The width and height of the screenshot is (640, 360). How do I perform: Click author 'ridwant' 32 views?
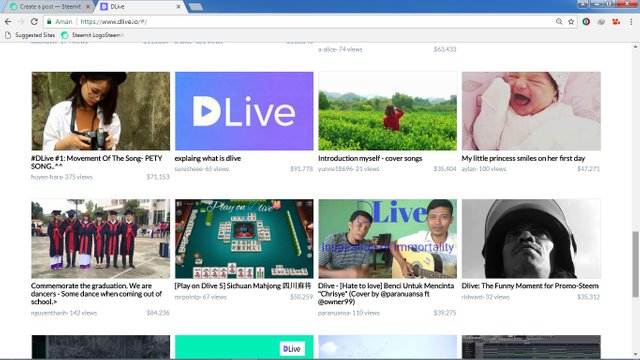(x=485, y=297)
